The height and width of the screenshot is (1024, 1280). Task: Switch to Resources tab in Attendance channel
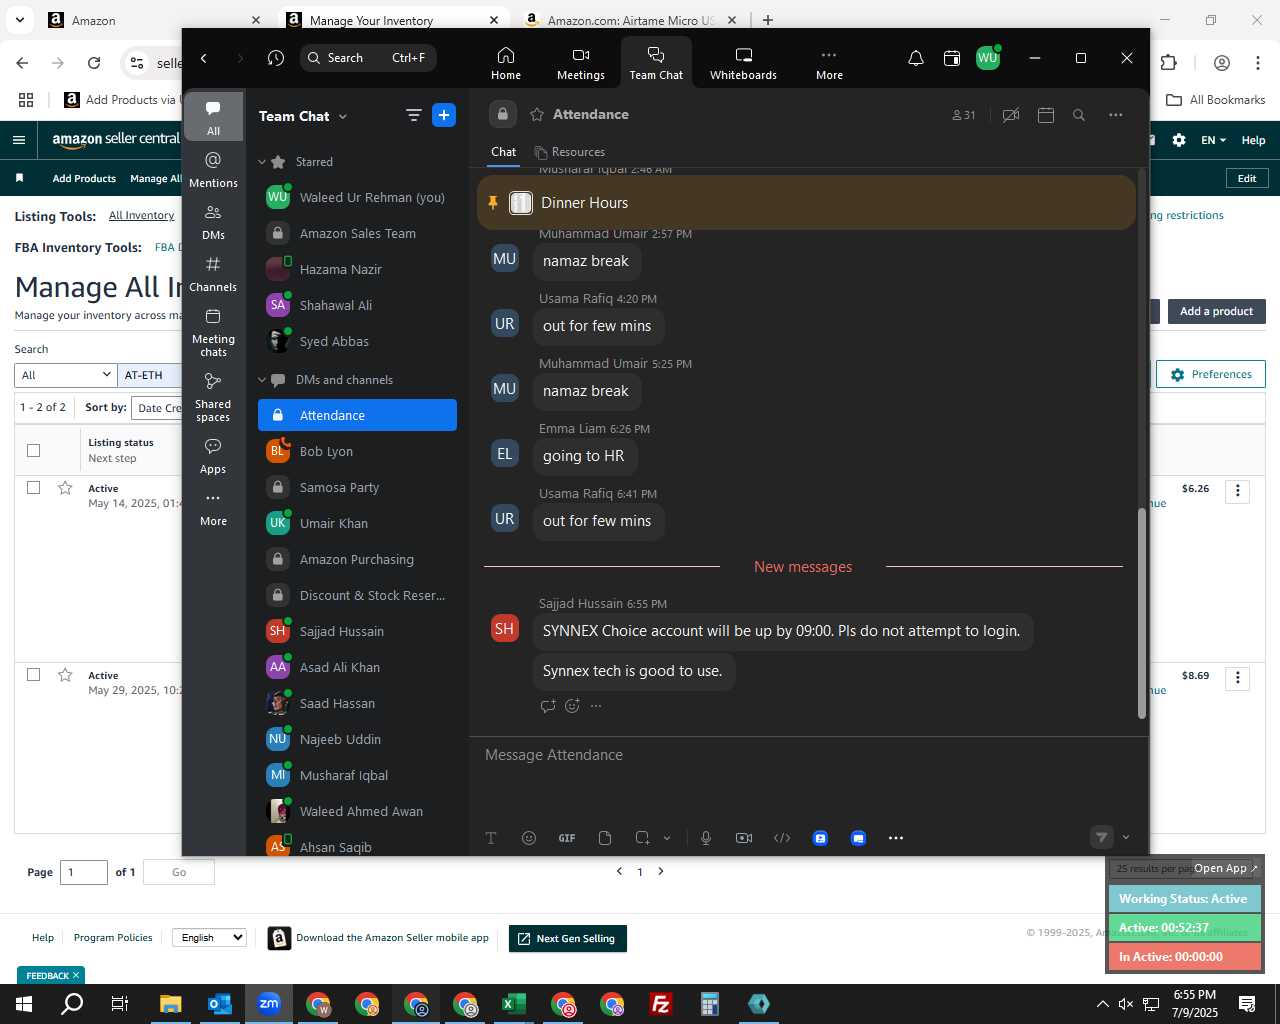pyautogui.click(x=570, y=152)
